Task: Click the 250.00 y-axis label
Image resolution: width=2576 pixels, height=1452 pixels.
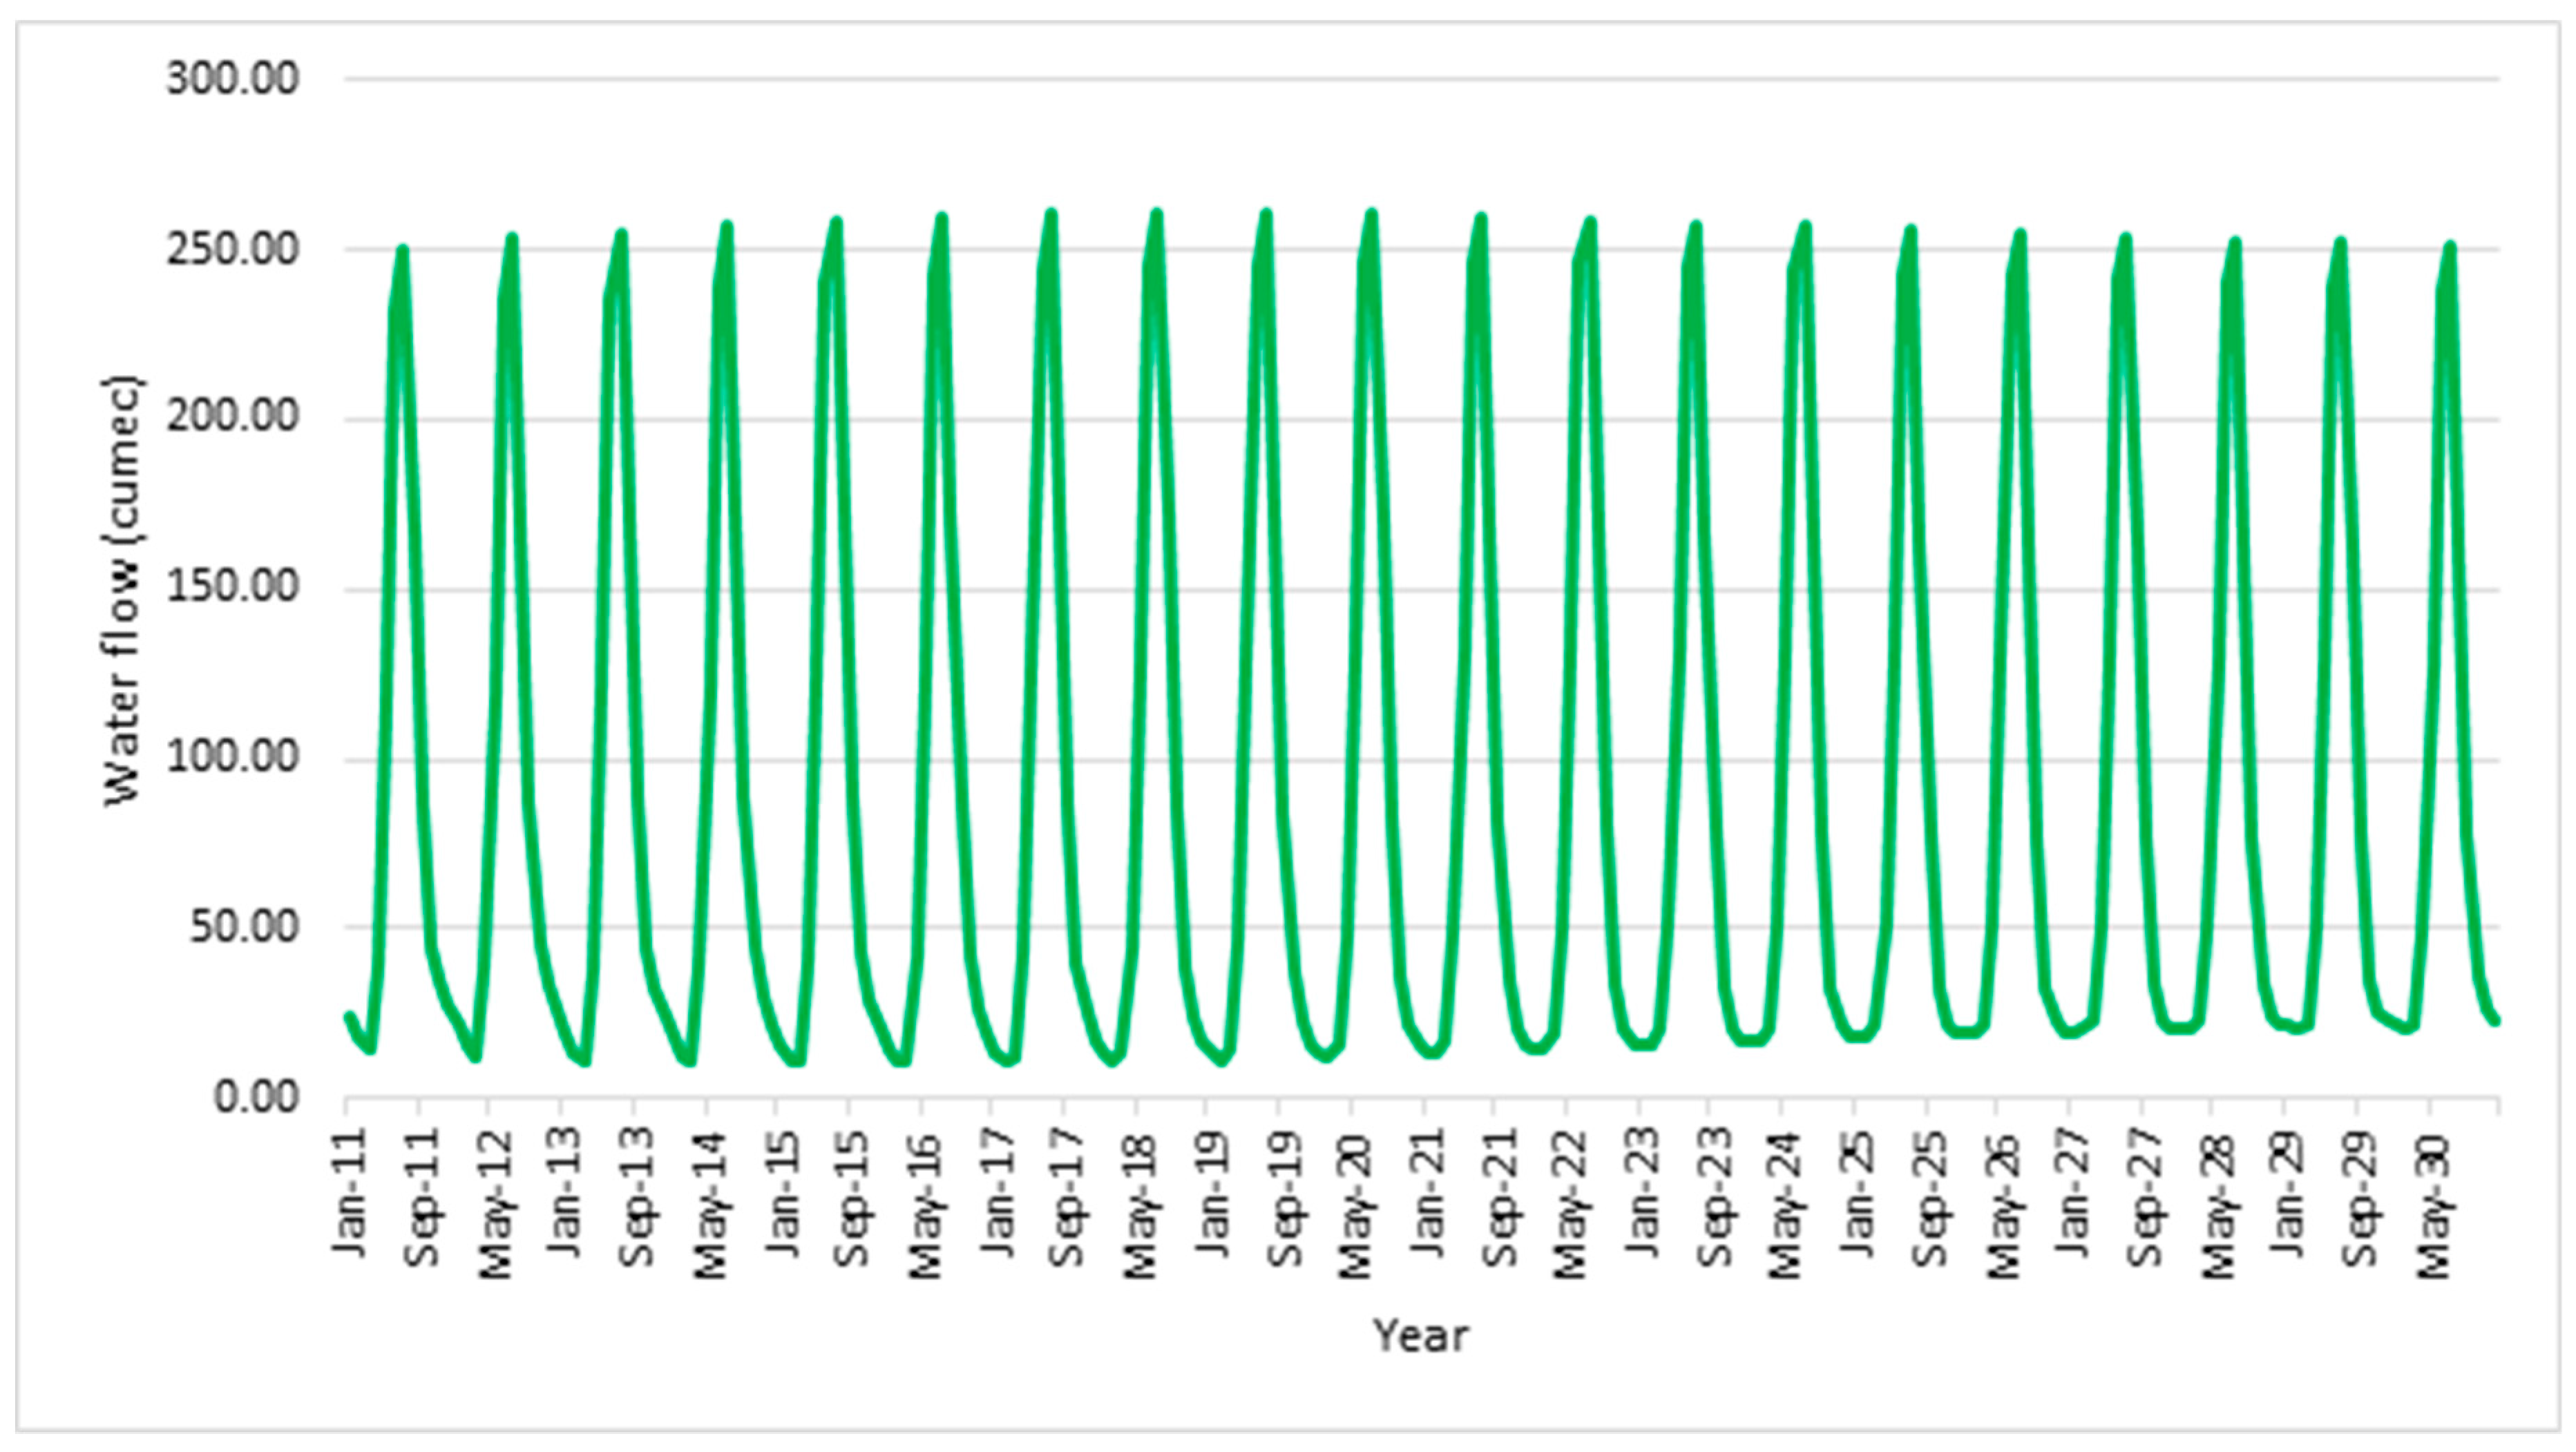Action: pos(233,249)
